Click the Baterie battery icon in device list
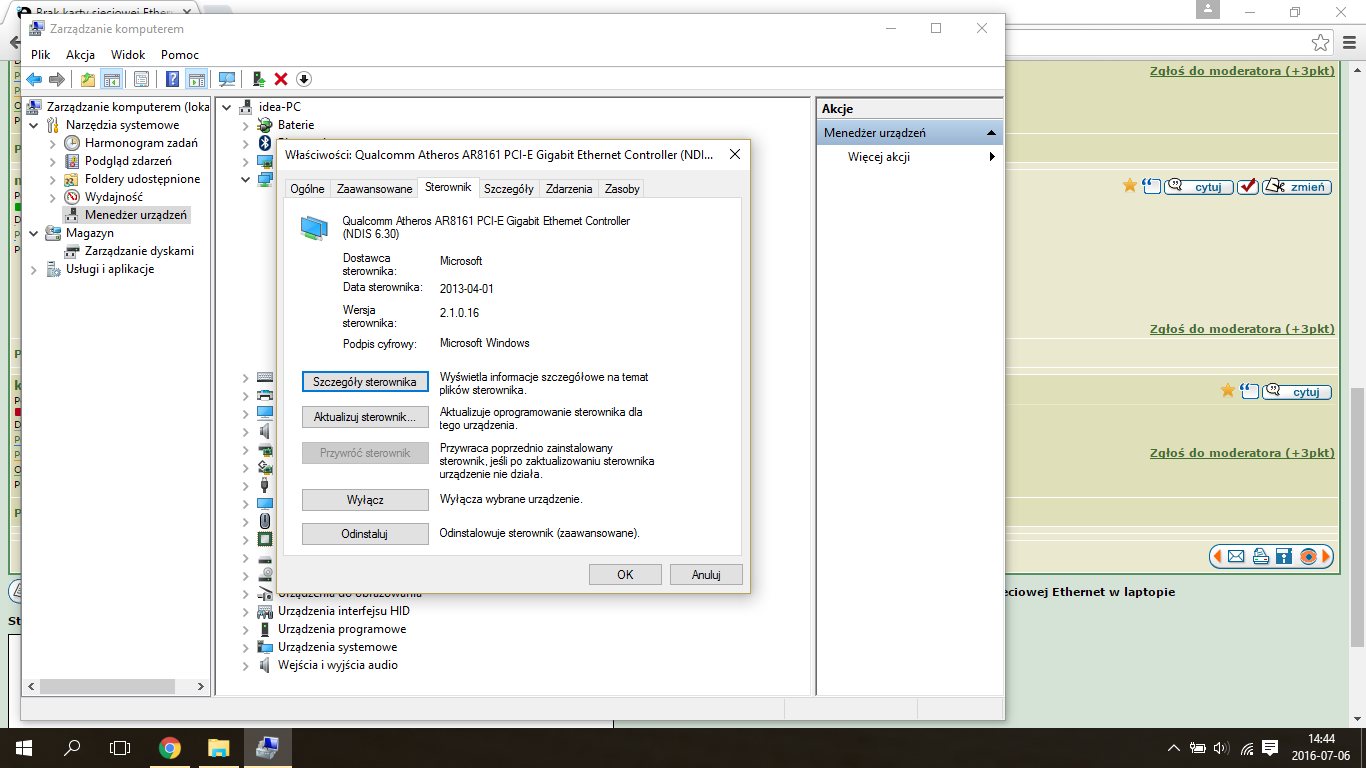 (265, 125)
